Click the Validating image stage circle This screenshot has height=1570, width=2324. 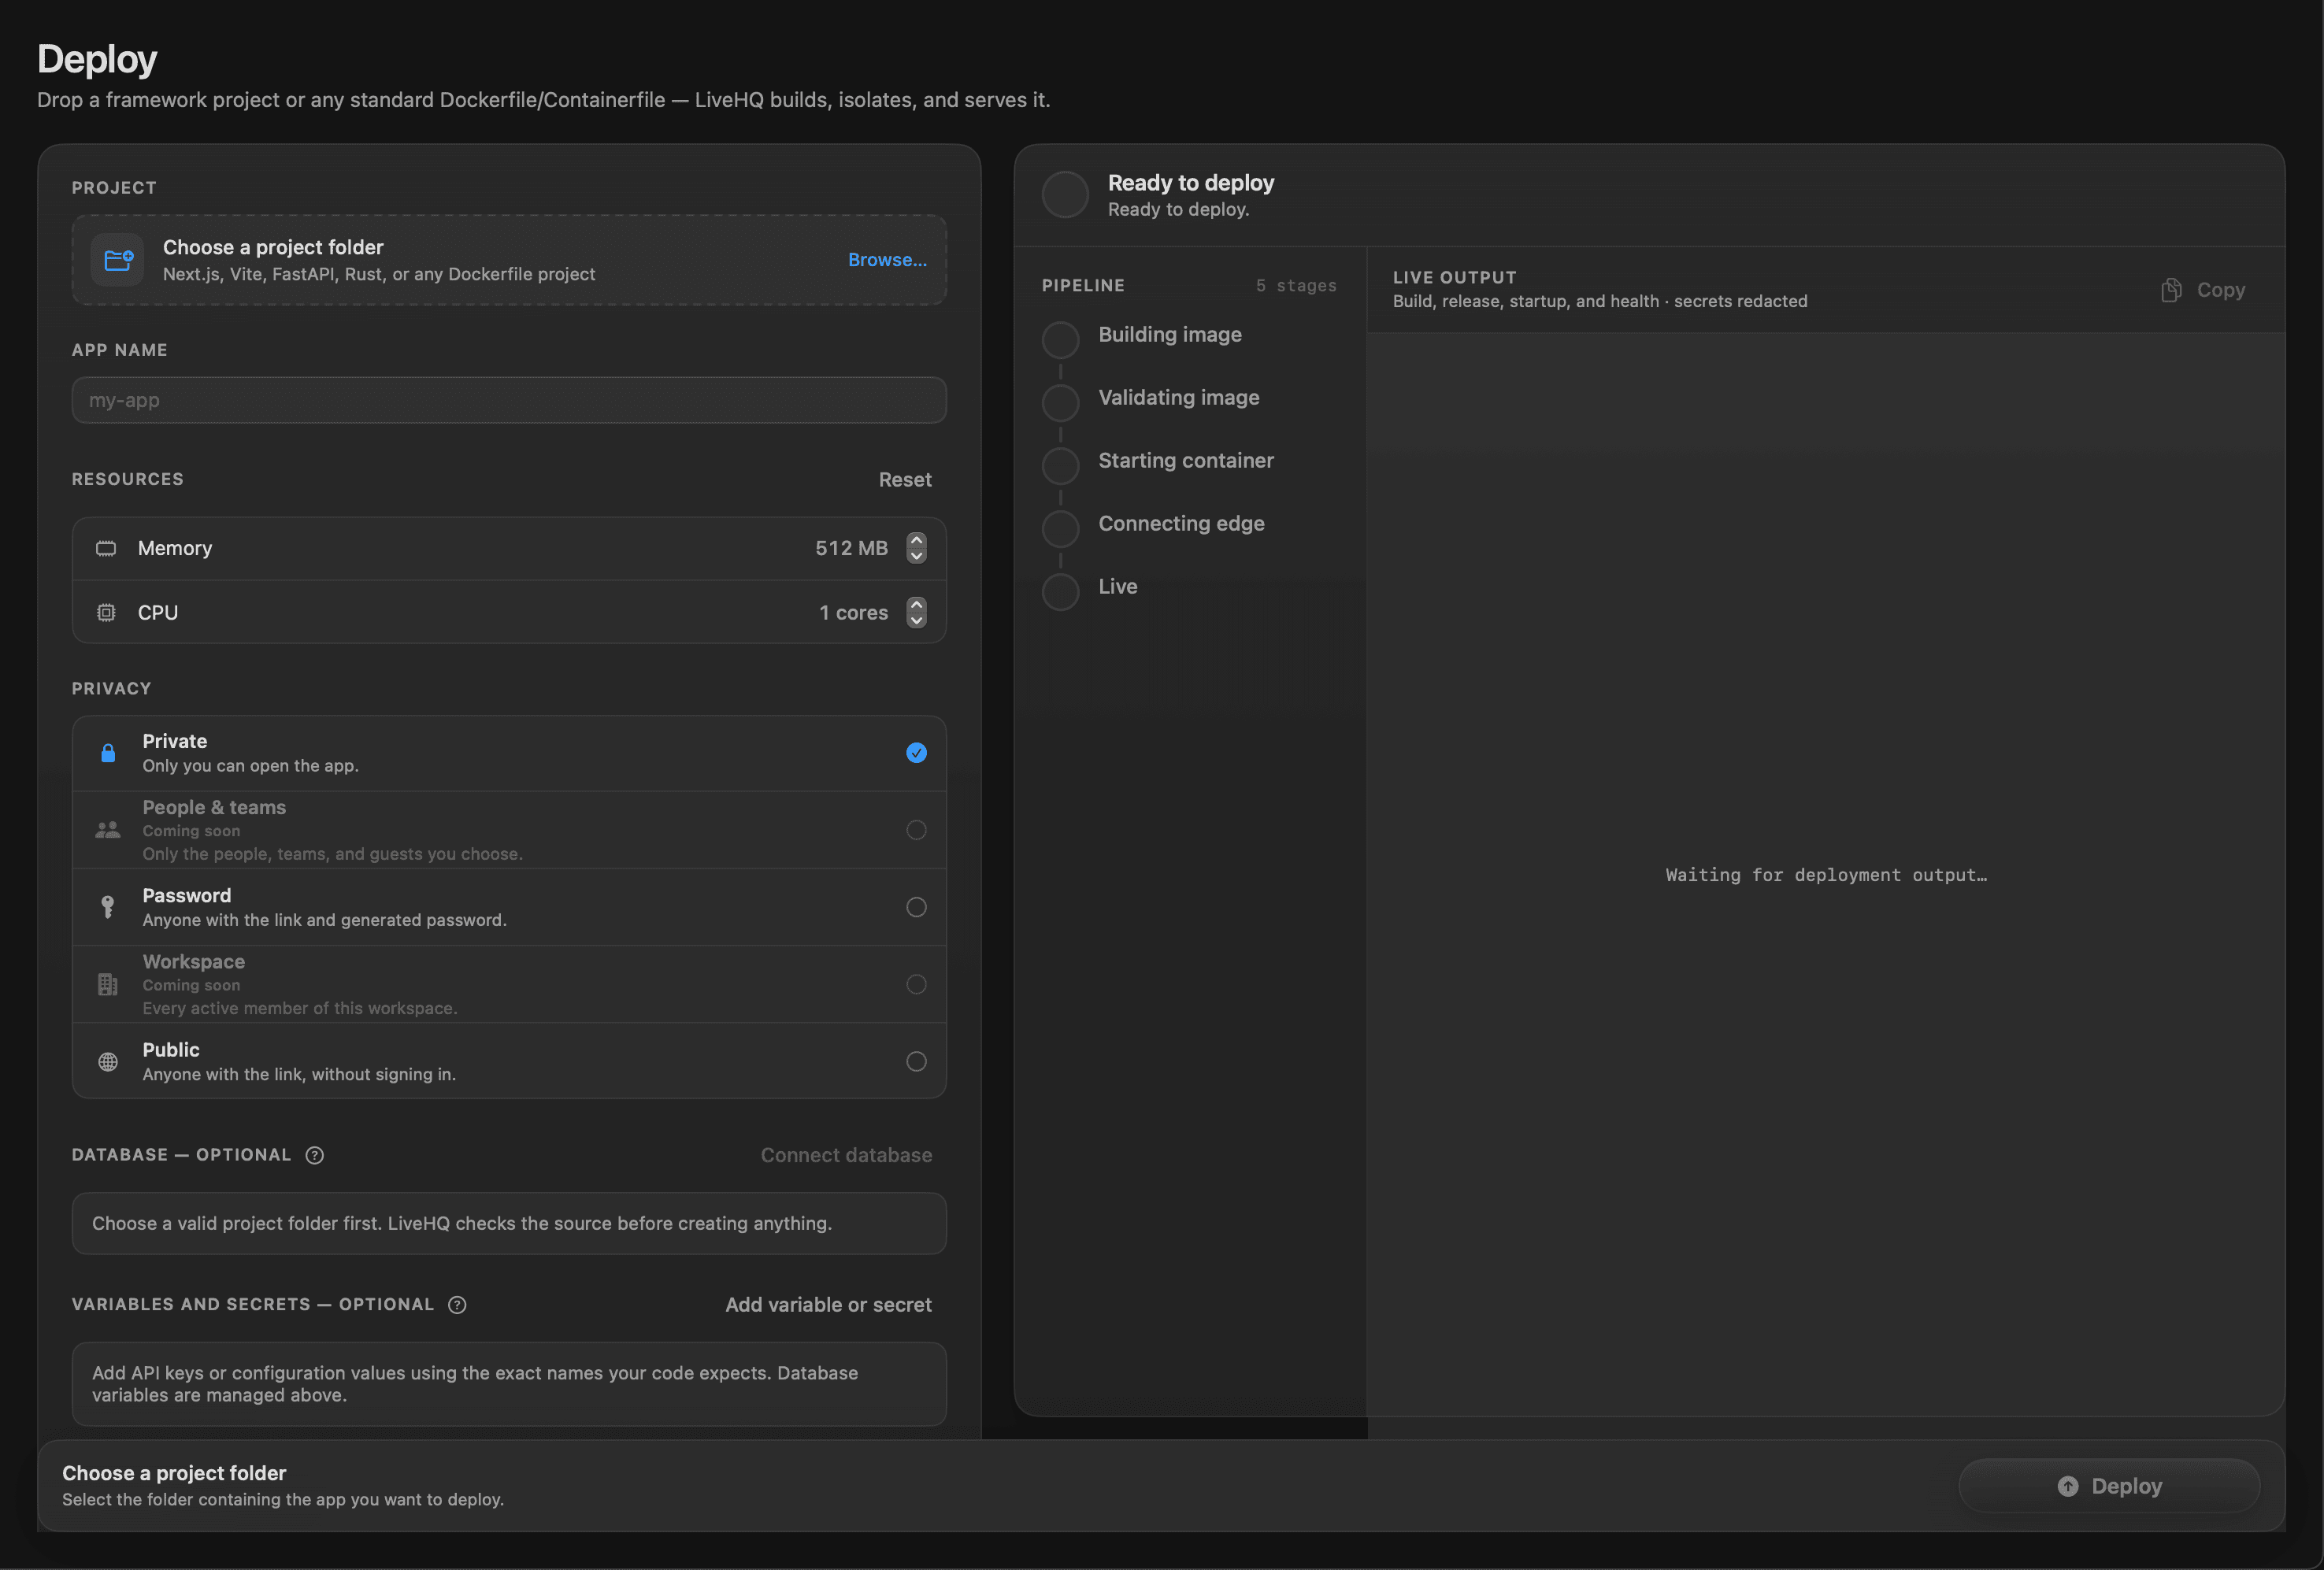pyautogui.click(x=1061, y=403)
